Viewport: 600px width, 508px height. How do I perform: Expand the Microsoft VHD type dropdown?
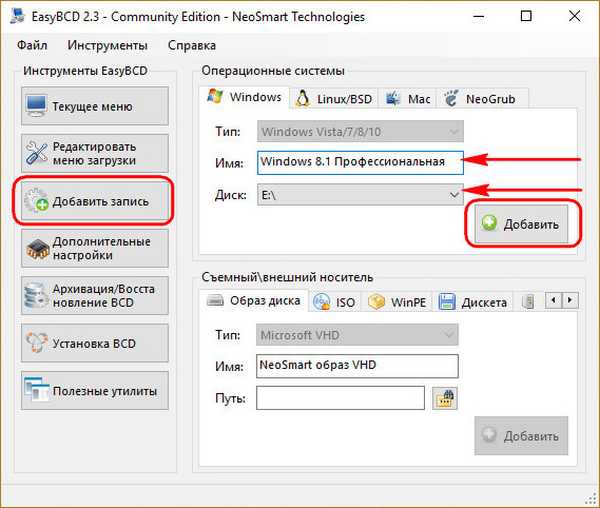[x=447, y=334]
